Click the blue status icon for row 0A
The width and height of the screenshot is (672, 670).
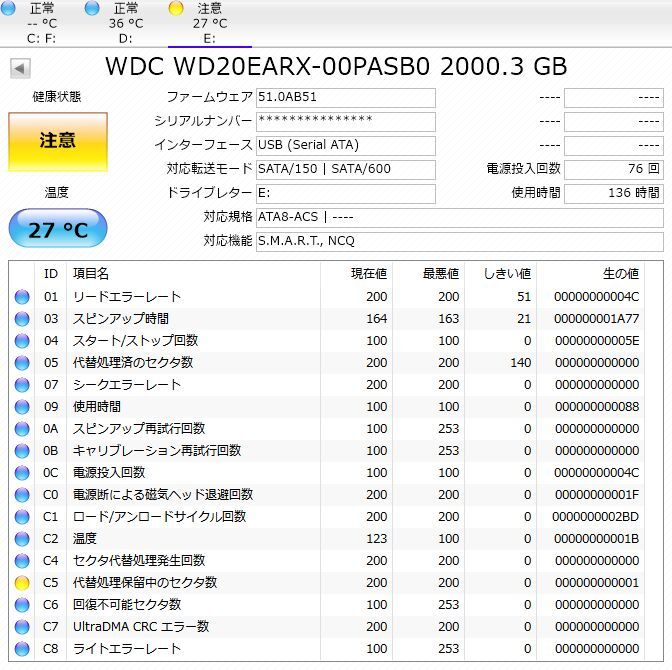click(x=22, y=429)
